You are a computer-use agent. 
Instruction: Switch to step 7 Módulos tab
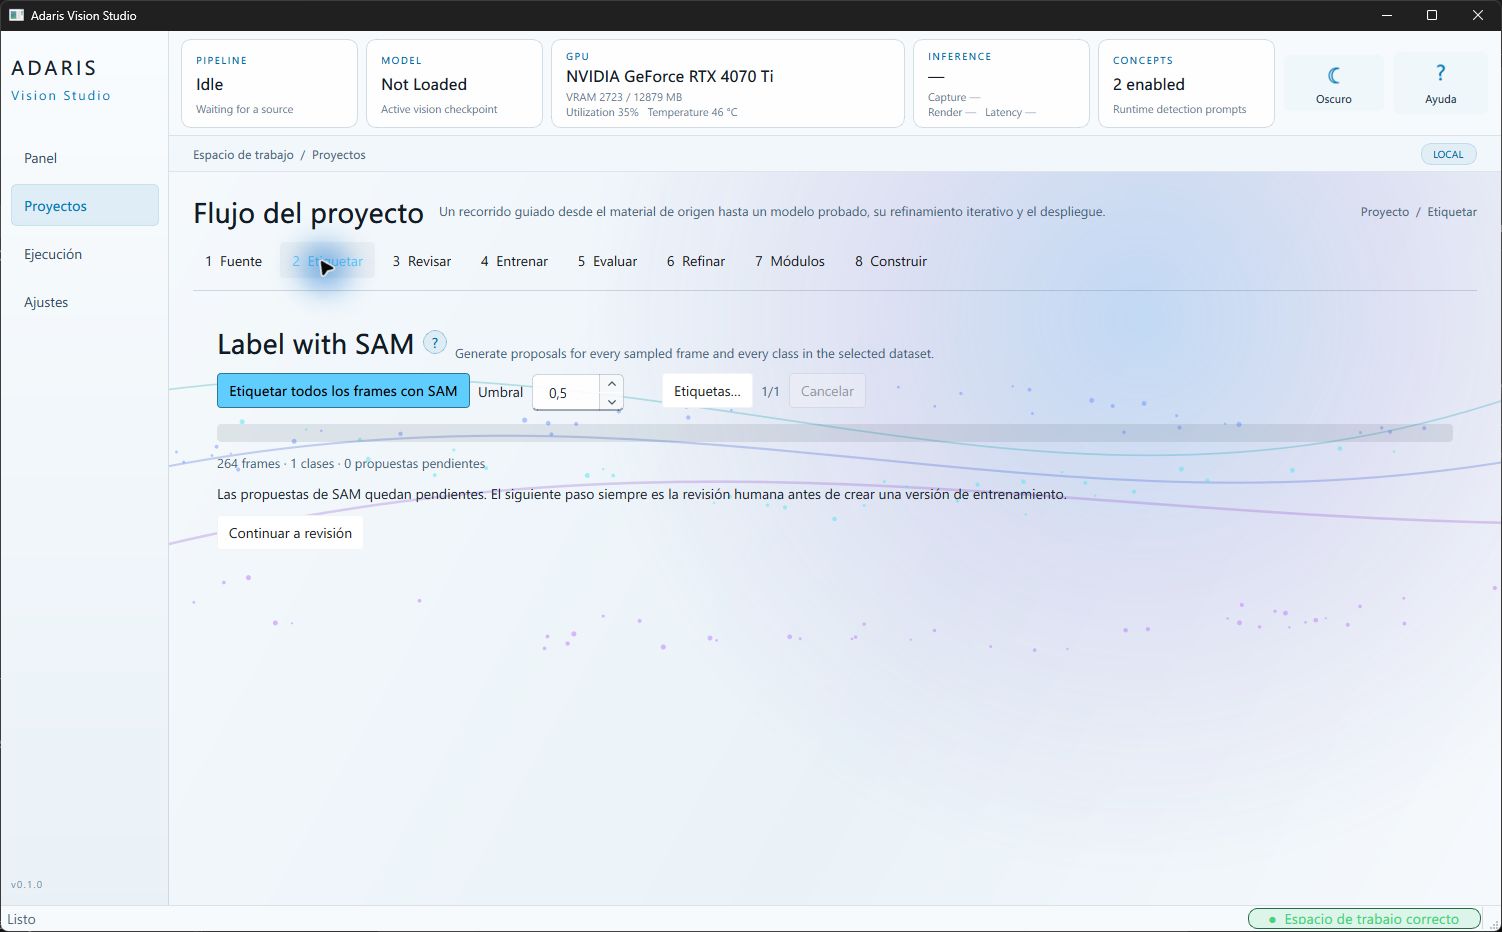(x=790, y=261)
